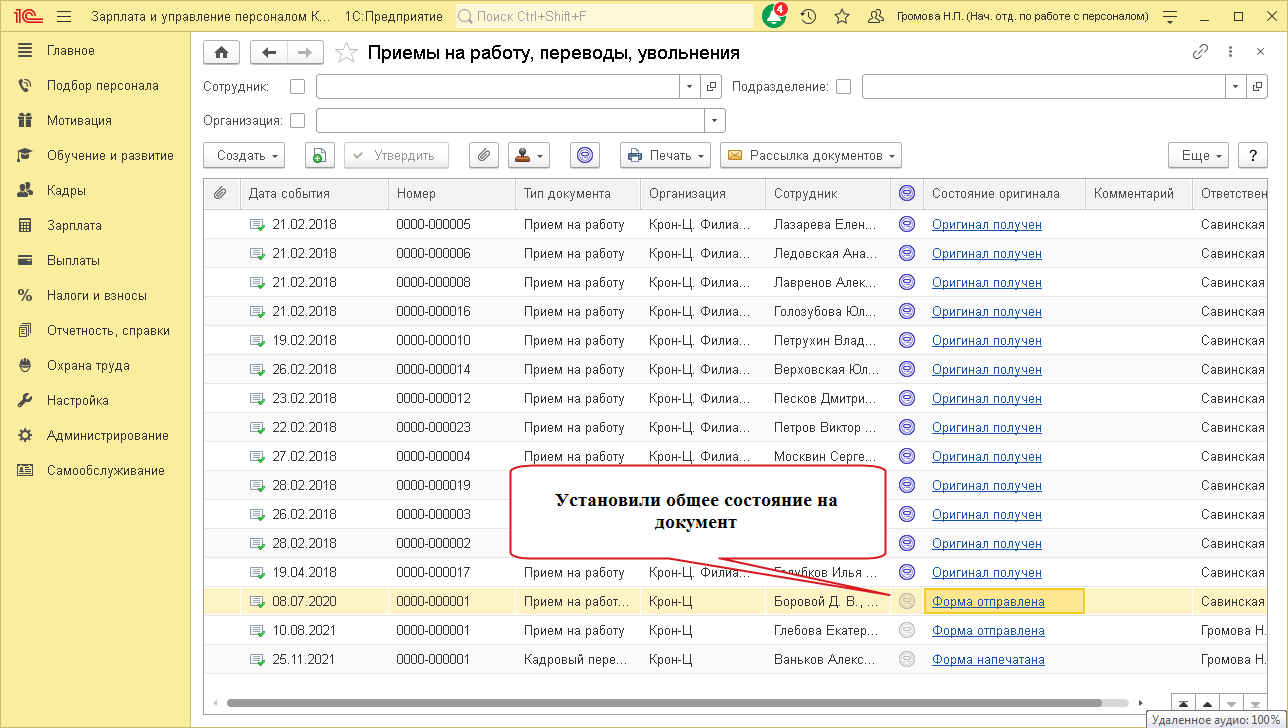Enable the Сотрудник filter checkbox
1288x728 pixels.
(297, 87)
